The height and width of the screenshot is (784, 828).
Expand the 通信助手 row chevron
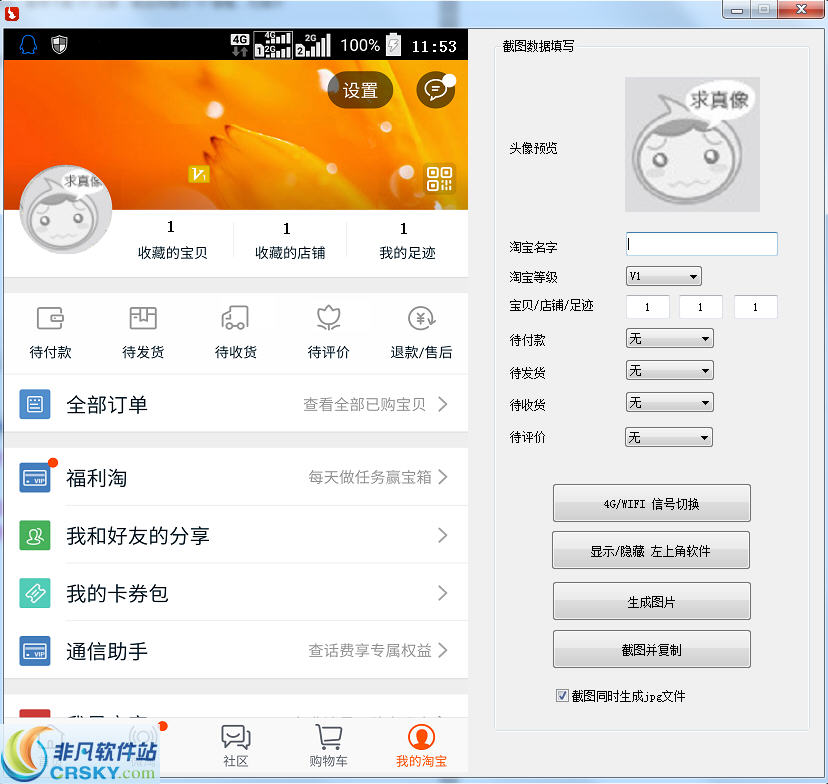443,650
